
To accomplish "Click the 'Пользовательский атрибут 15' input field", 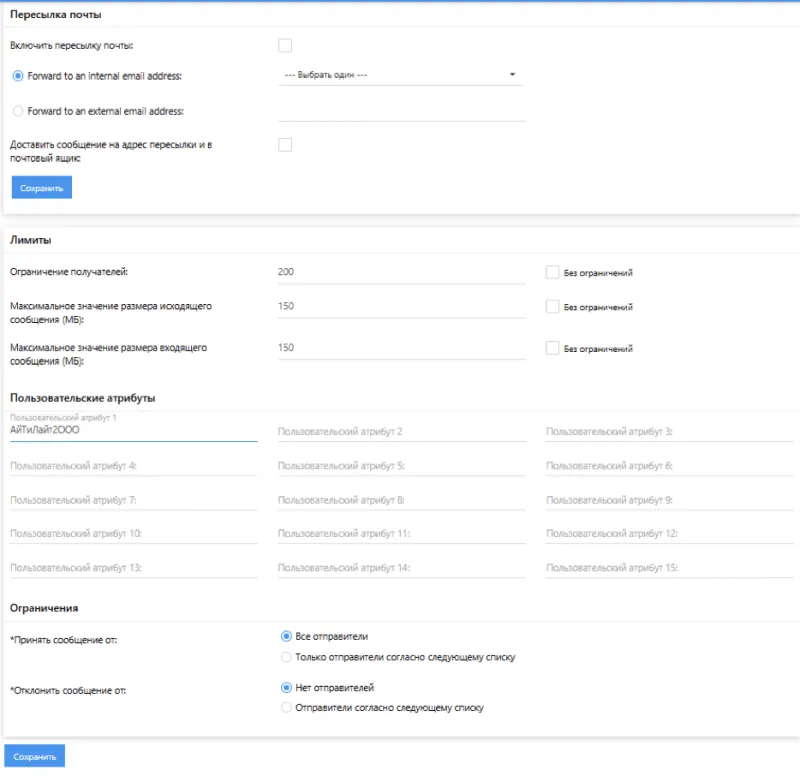I will click(x=669, y=567).
